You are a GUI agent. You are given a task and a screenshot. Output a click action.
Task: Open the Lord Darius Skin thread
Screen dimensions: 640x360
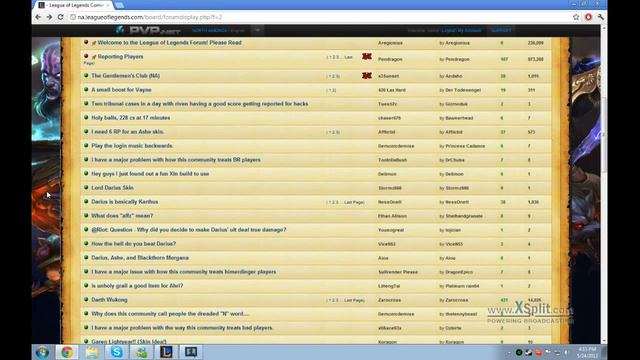(x=112, y=188)
